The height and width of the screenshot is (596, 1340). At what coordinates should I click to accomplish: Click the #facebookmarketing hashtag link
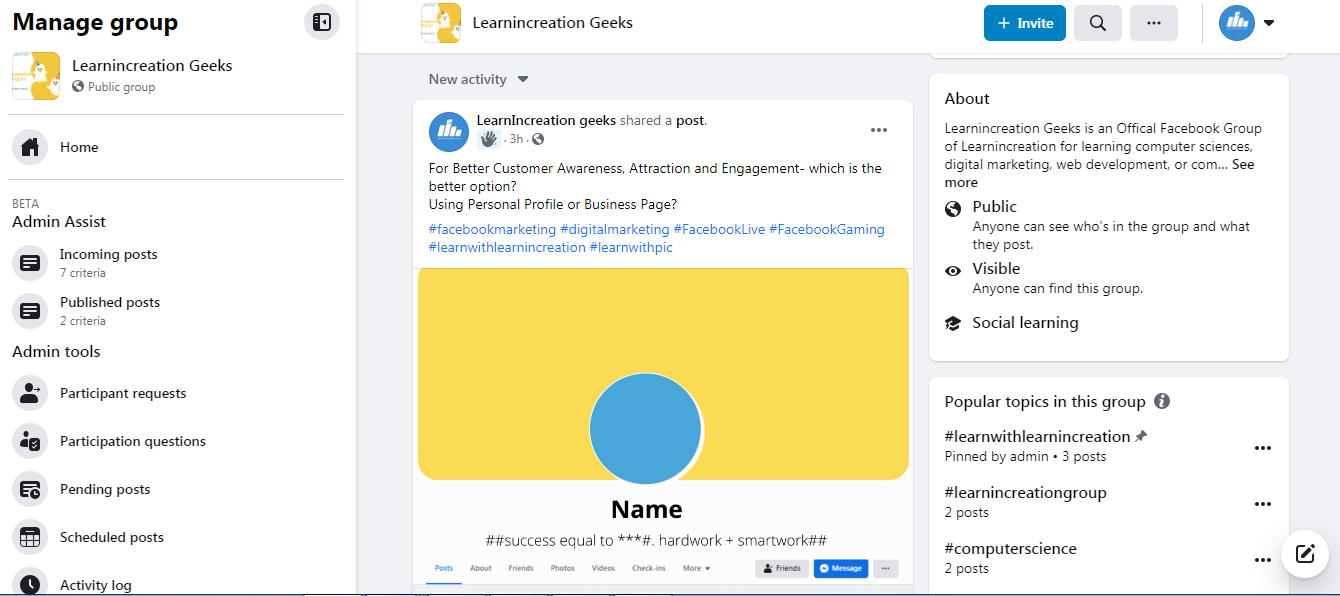point(492,229)
